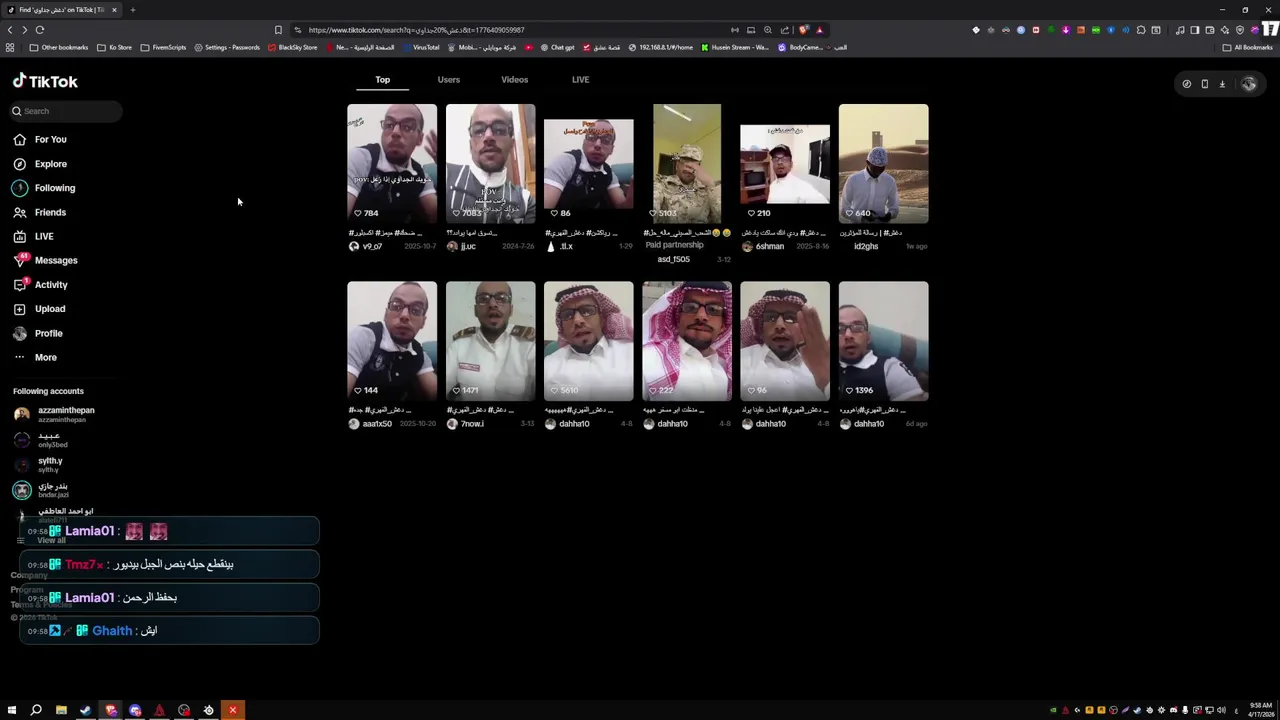Open the Ko Store bookmark
The width and height of the screenshot is (1280, 720).
pos(115,47)
